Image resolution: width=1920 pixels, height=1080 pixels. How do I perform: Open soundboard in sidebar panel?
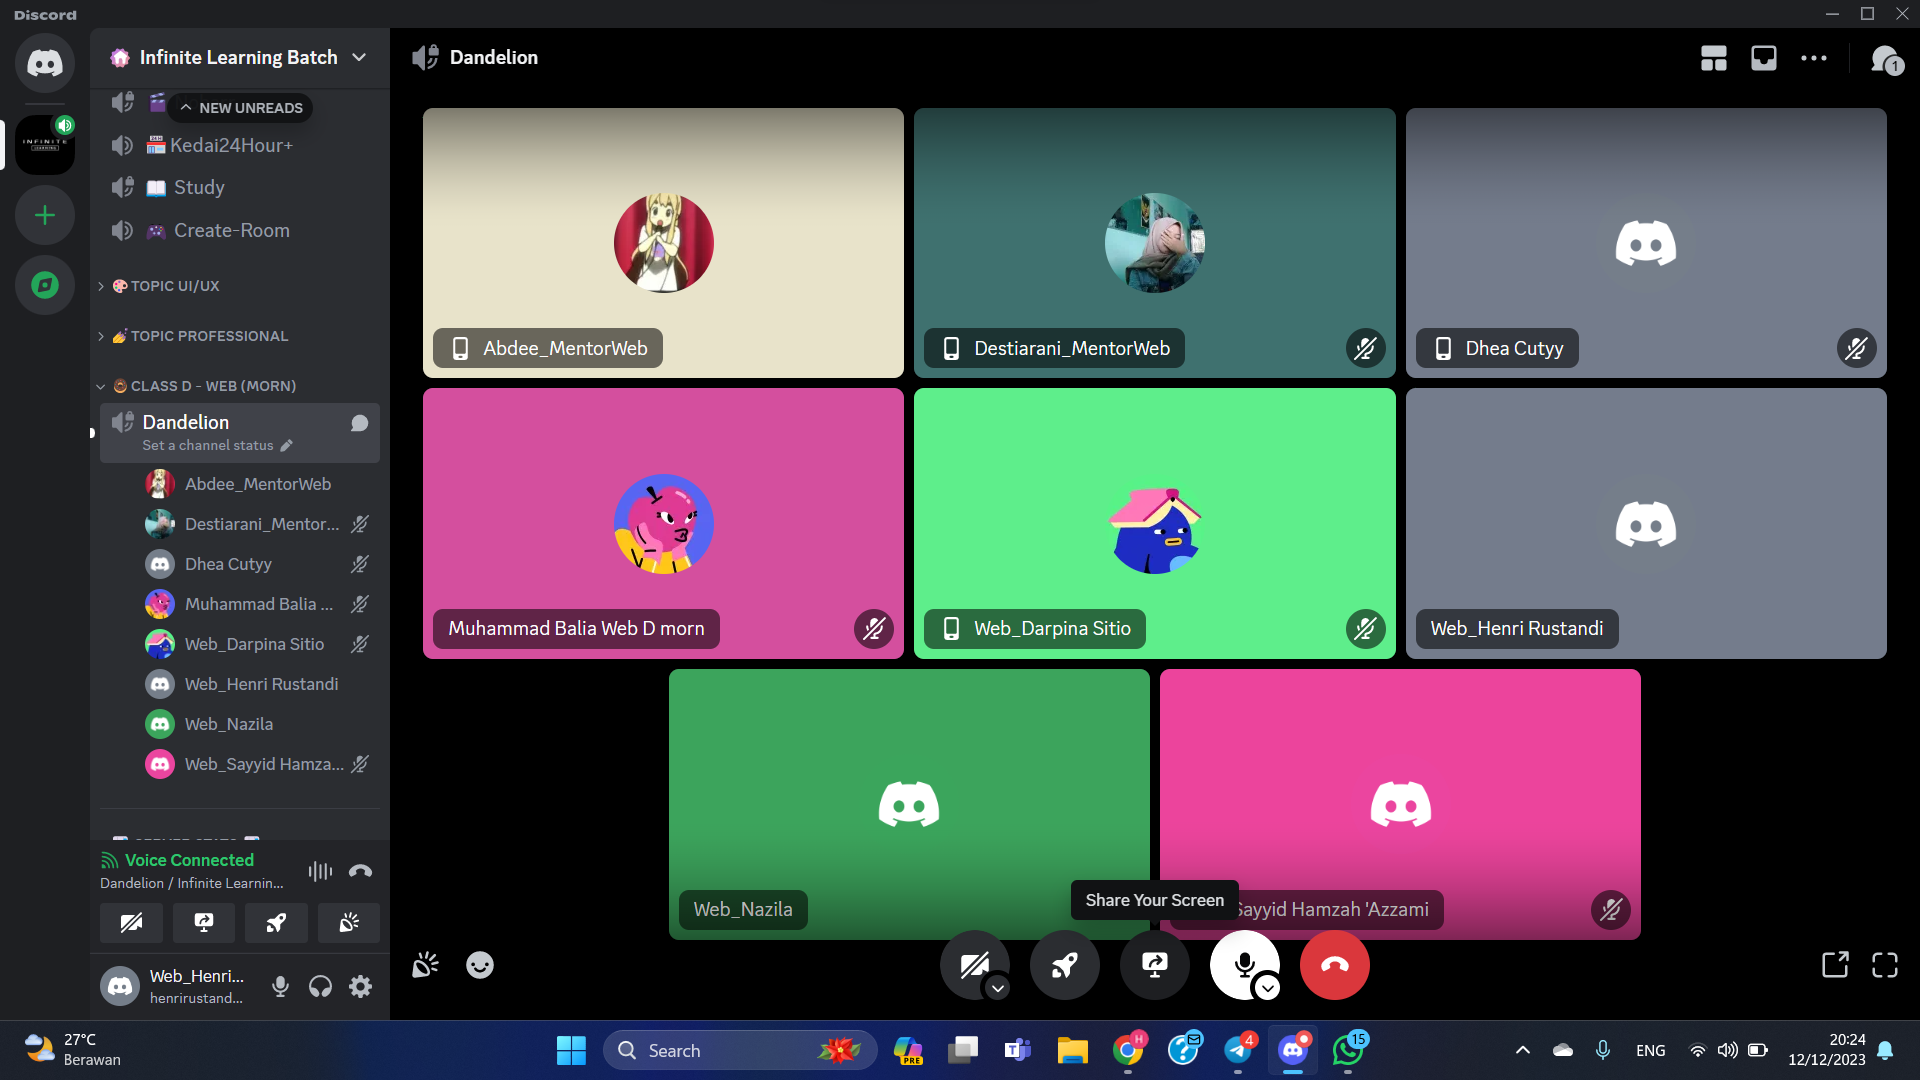348,922
